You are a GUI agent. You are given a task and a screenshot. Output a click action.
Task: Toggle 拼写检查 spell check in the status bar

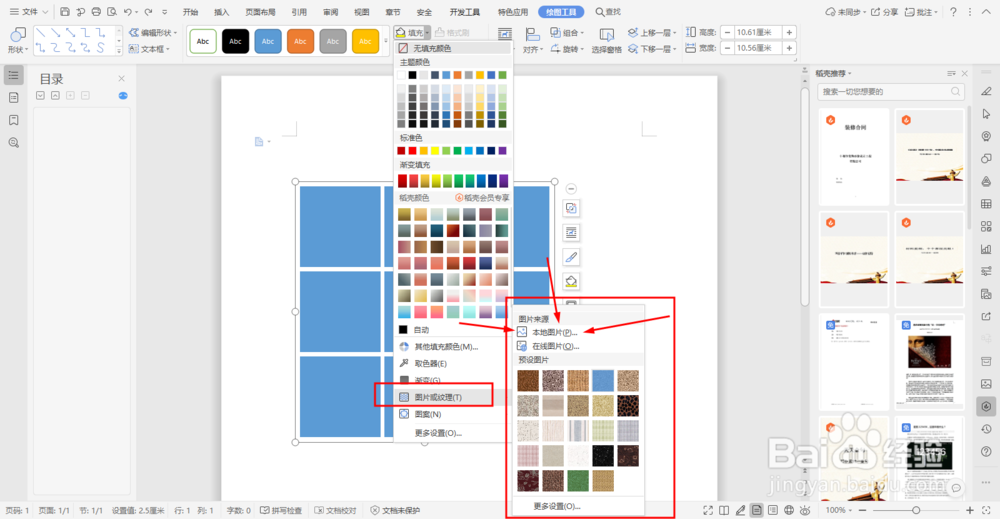[x=281, y=510]
